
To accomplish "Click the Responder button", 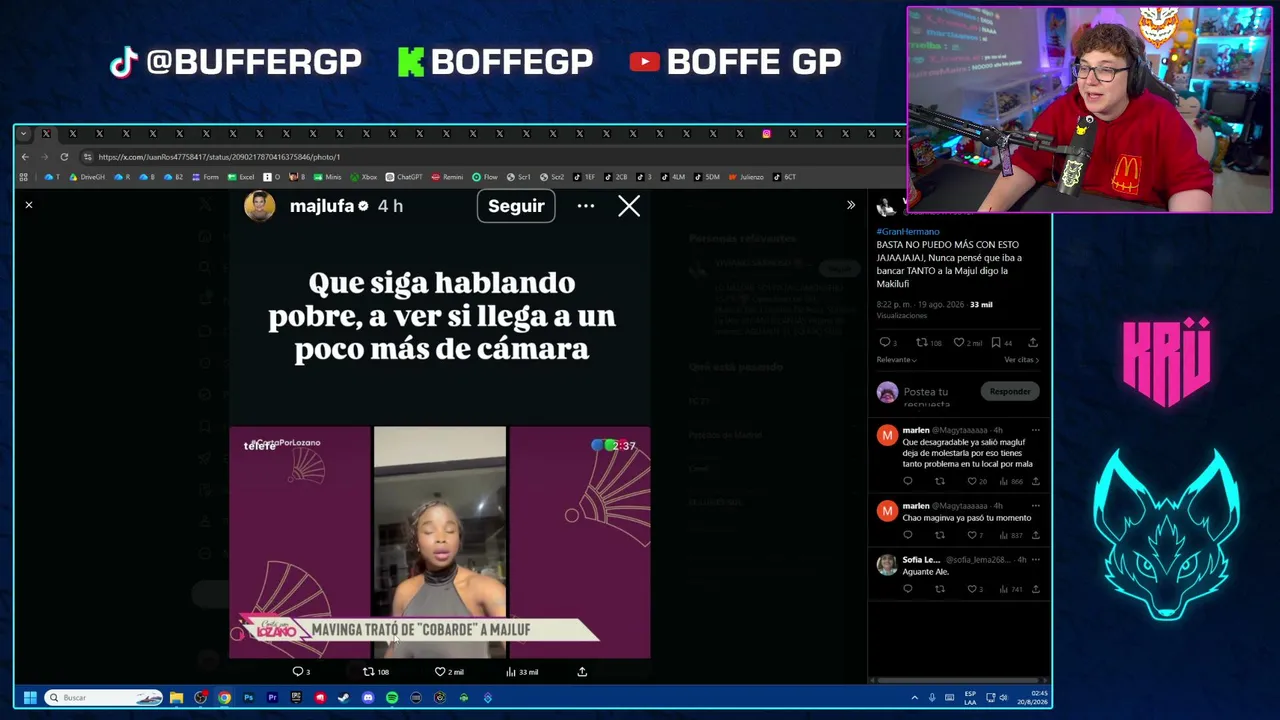I will [x=1010, y=392].
